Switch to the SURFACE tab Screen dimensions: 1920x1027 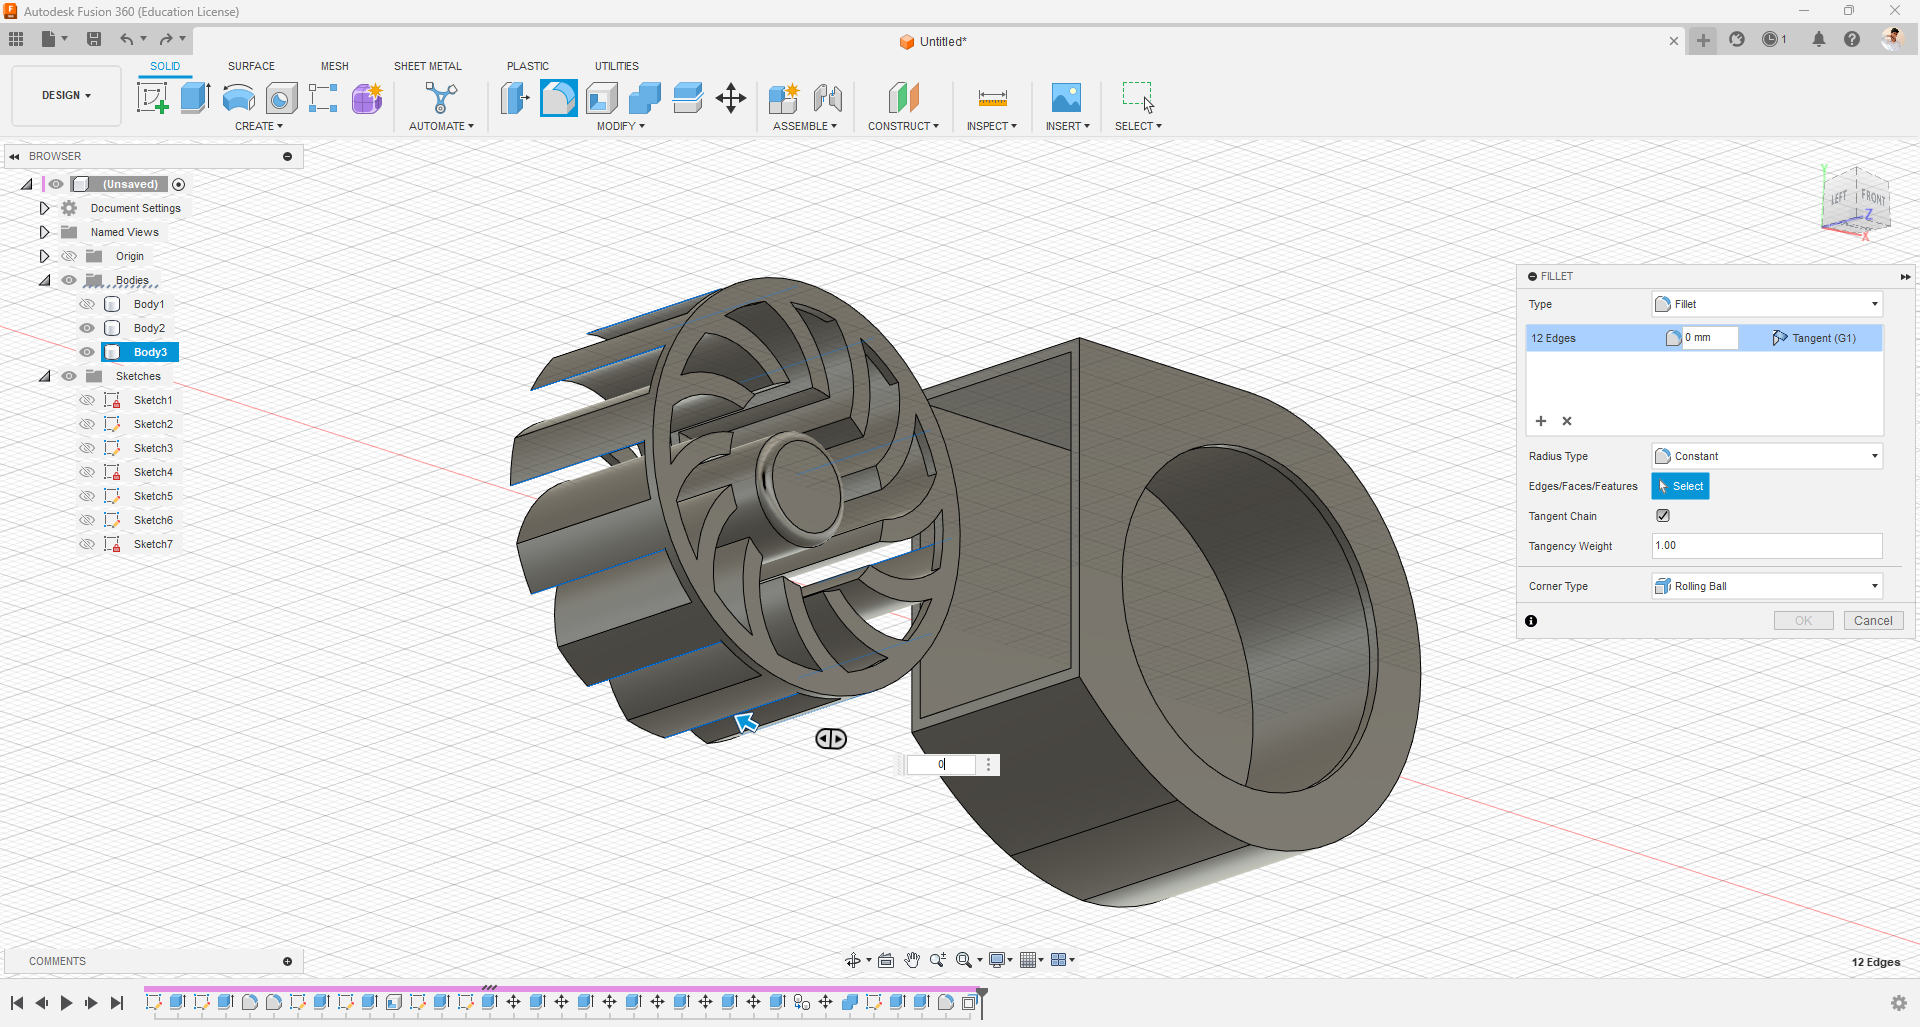pyautogui.click(x=251, y=66)
